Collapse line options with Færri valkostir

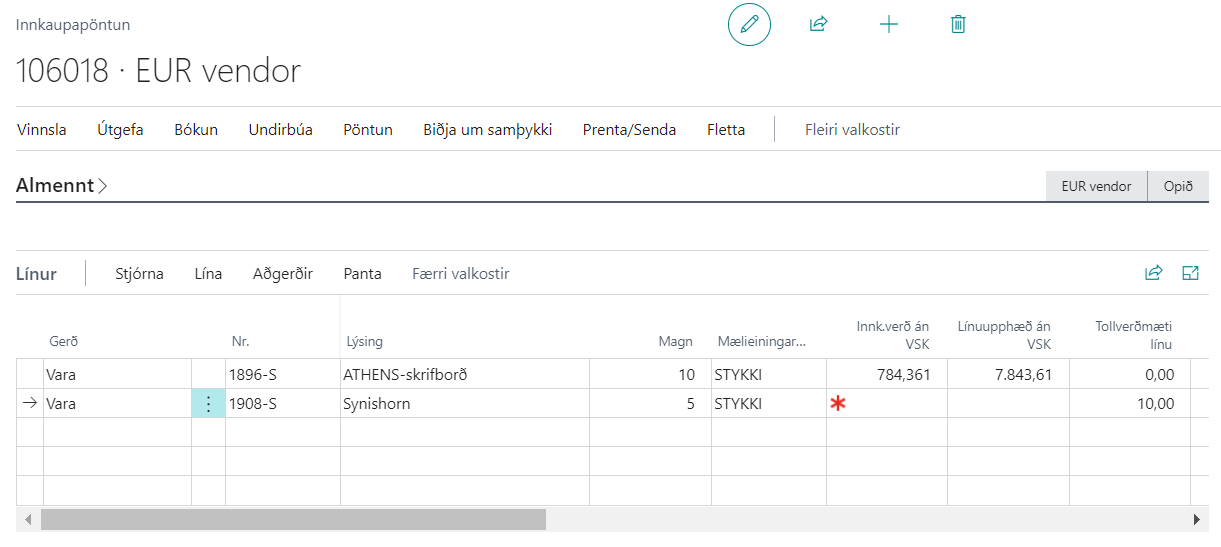460,274
